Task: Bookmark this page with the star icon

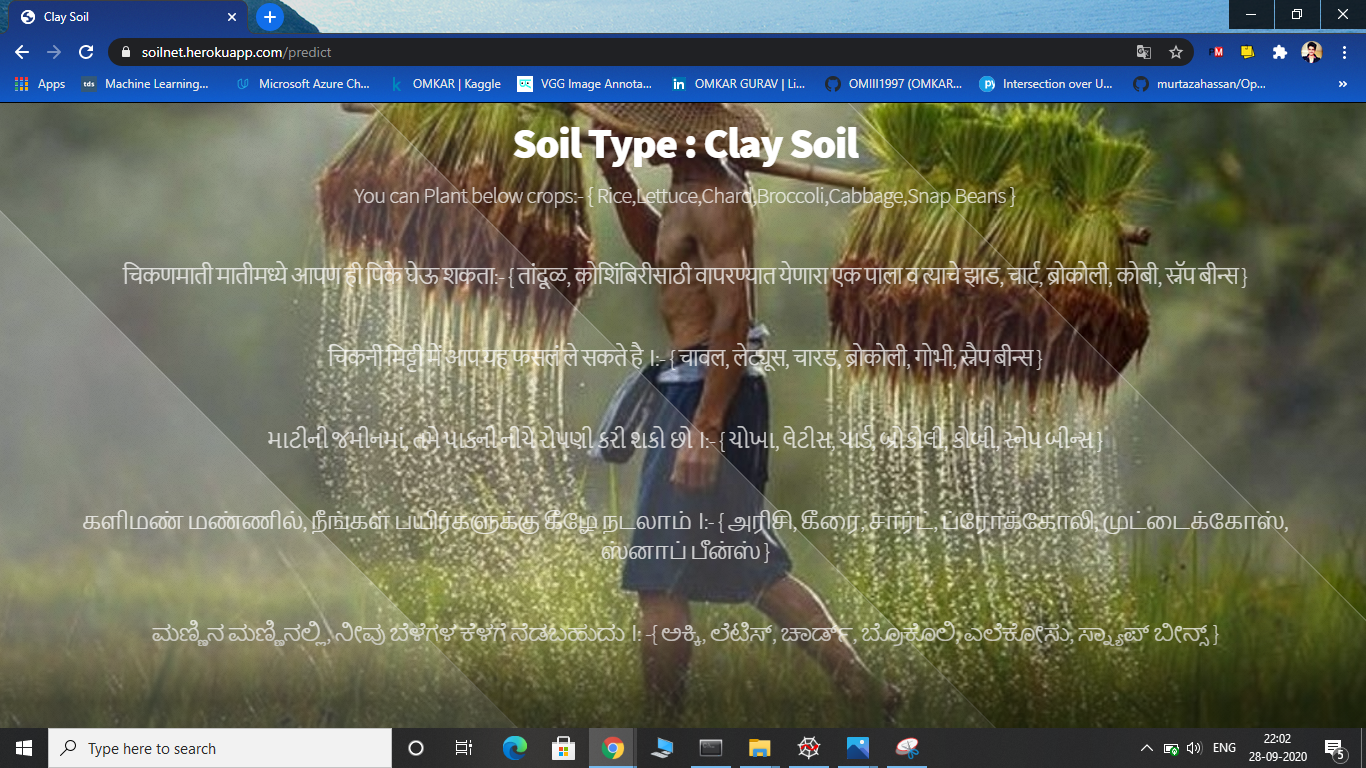Action: pyautogui.click(x=1176, y=52)
